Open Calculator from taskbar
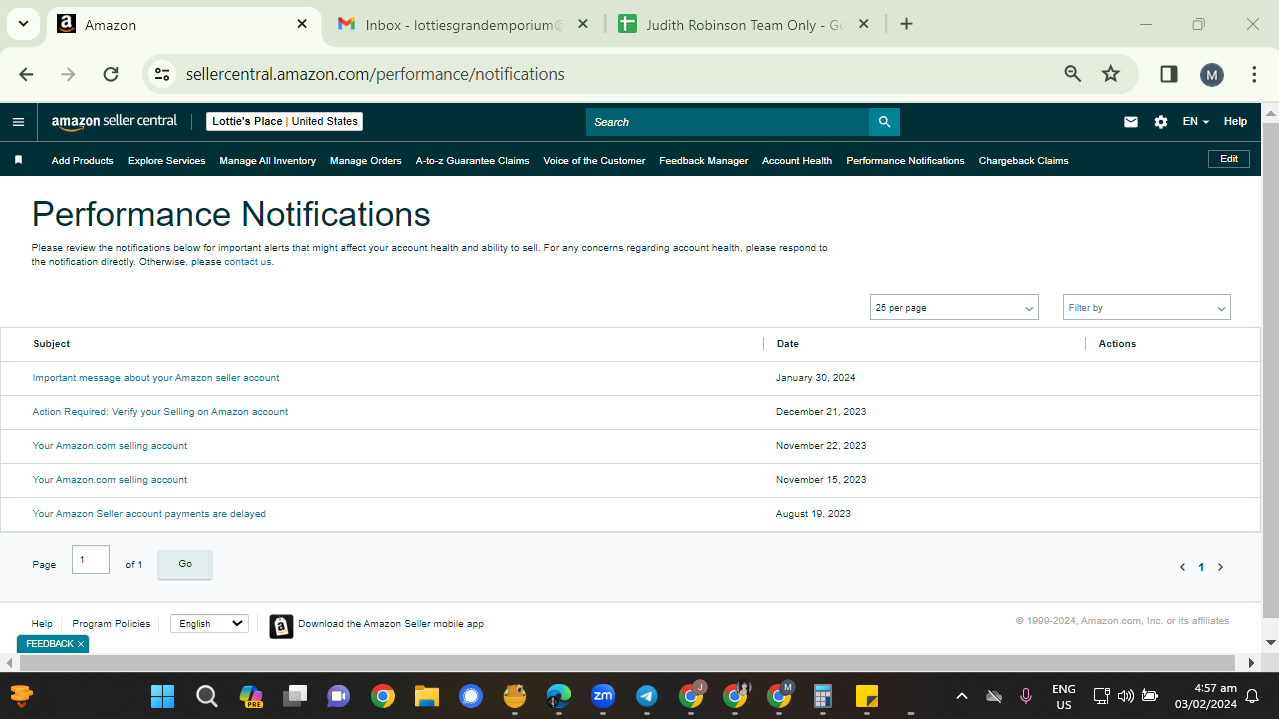This screenshot has width=1279, height=719. (823, 696)
